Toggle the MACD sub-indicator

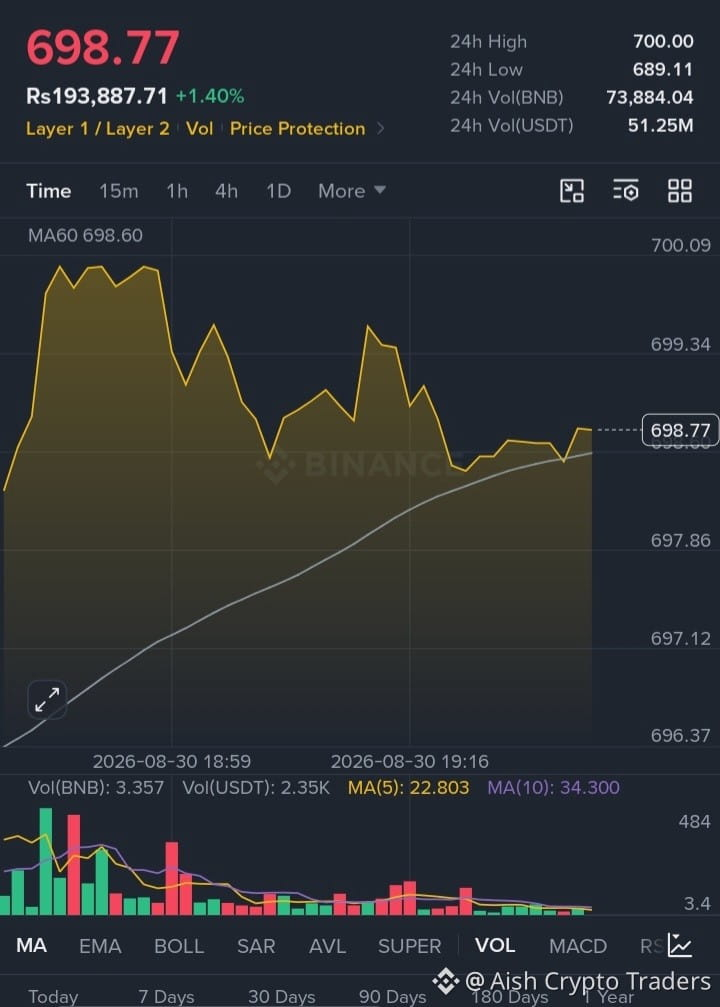pyautogui.click(x=577, y=945)
